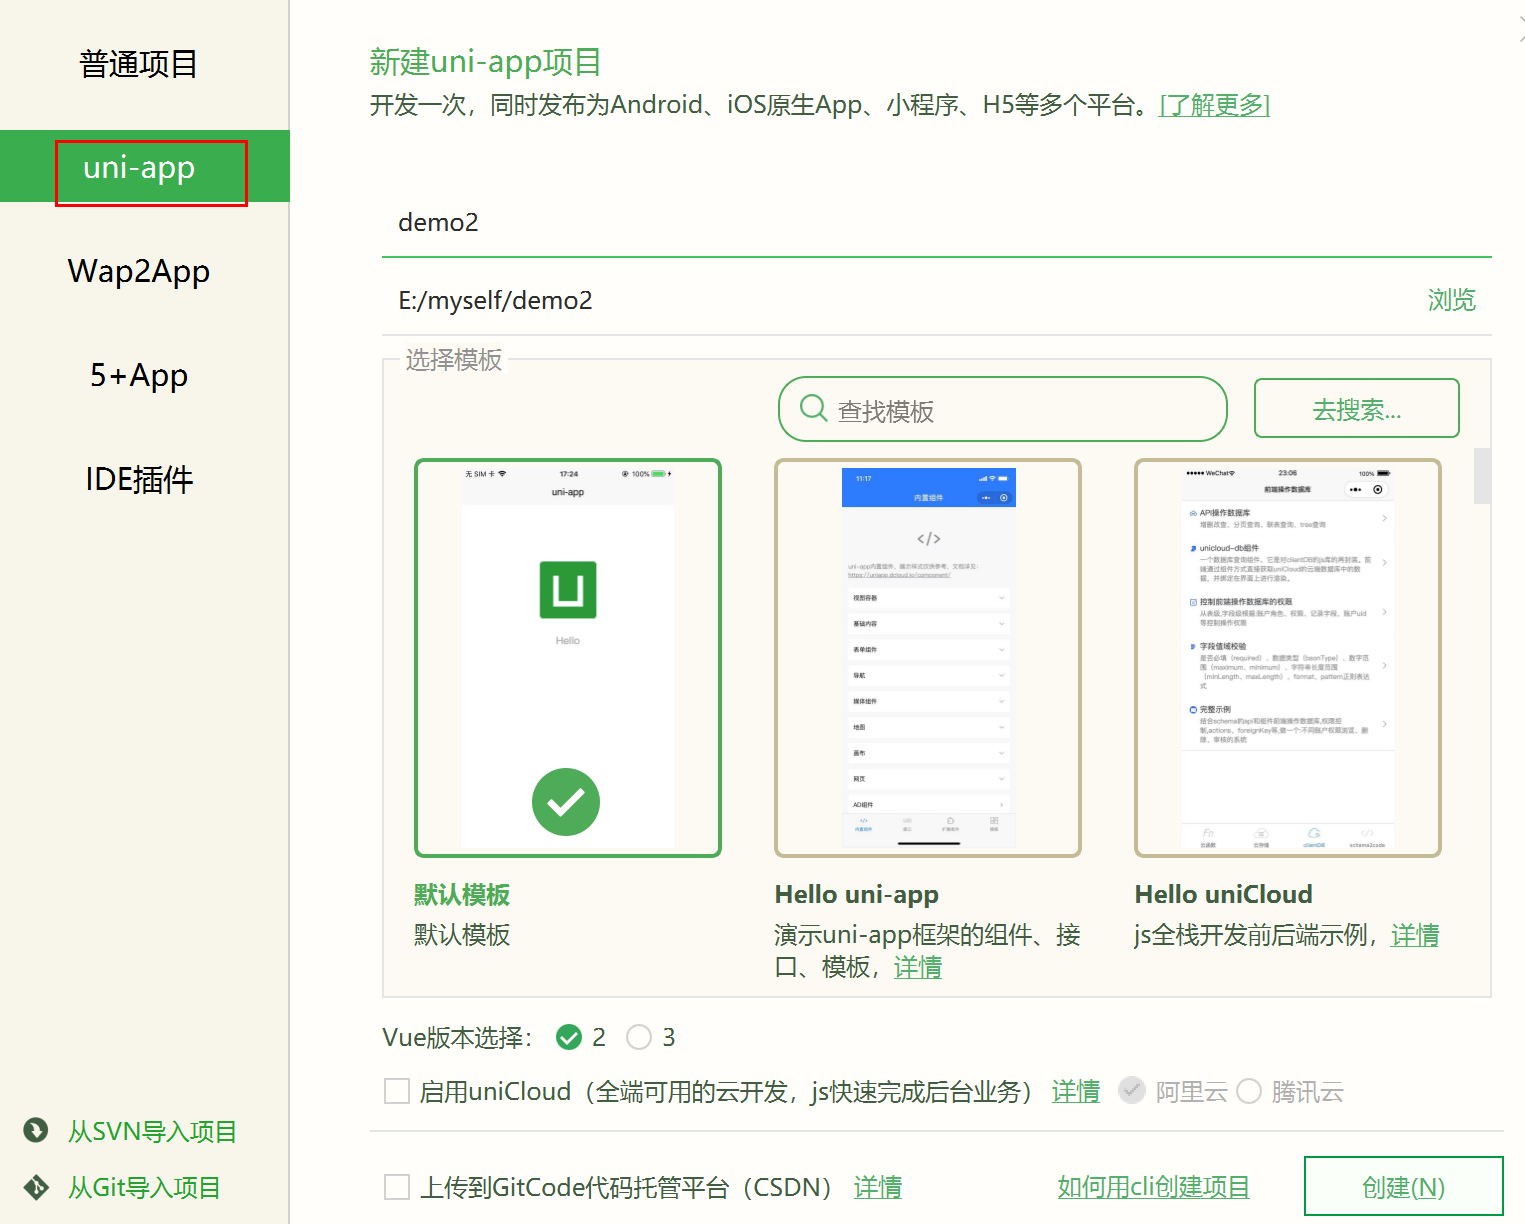Choose Vue version 2 radio button
This screenshot has width=1525, height=1224.
click(569, 1037)
